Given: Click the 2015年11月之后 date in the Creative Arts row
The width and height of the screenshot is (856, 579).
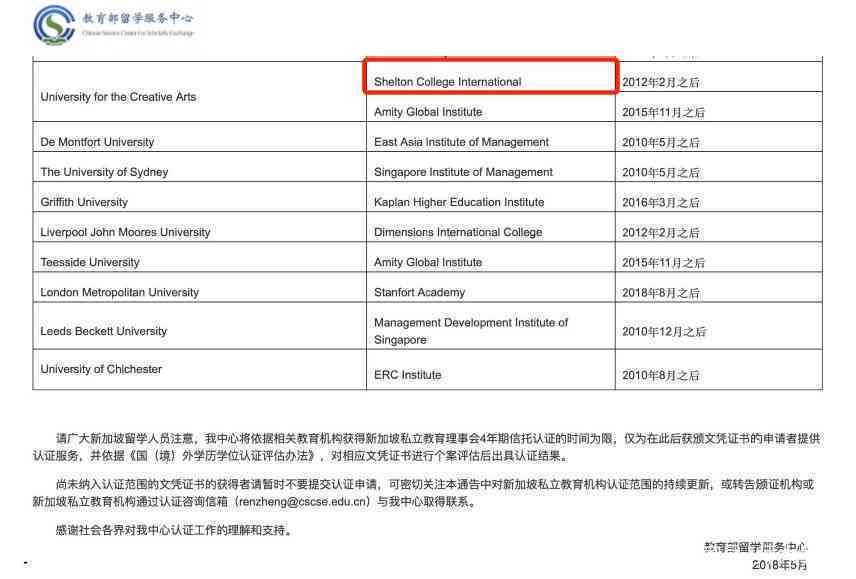Looking at the screenshot, I should (663, 112).
